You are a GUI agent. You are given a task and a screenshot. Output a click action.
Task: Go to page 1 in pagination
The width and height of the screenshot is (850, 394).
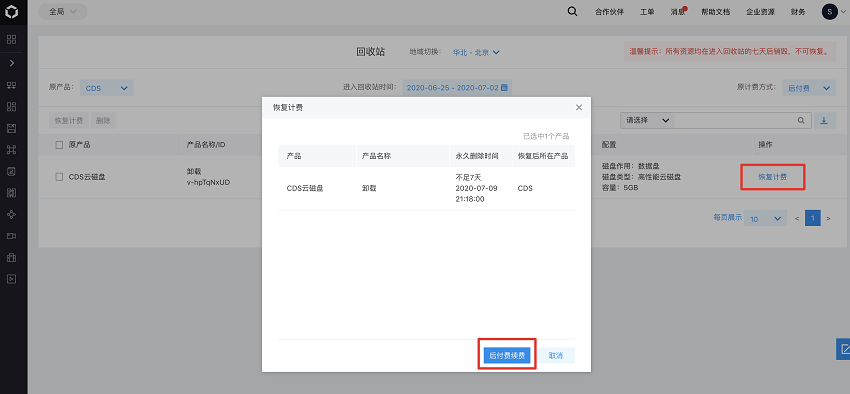pyautogui.click(x=813, y=218)
